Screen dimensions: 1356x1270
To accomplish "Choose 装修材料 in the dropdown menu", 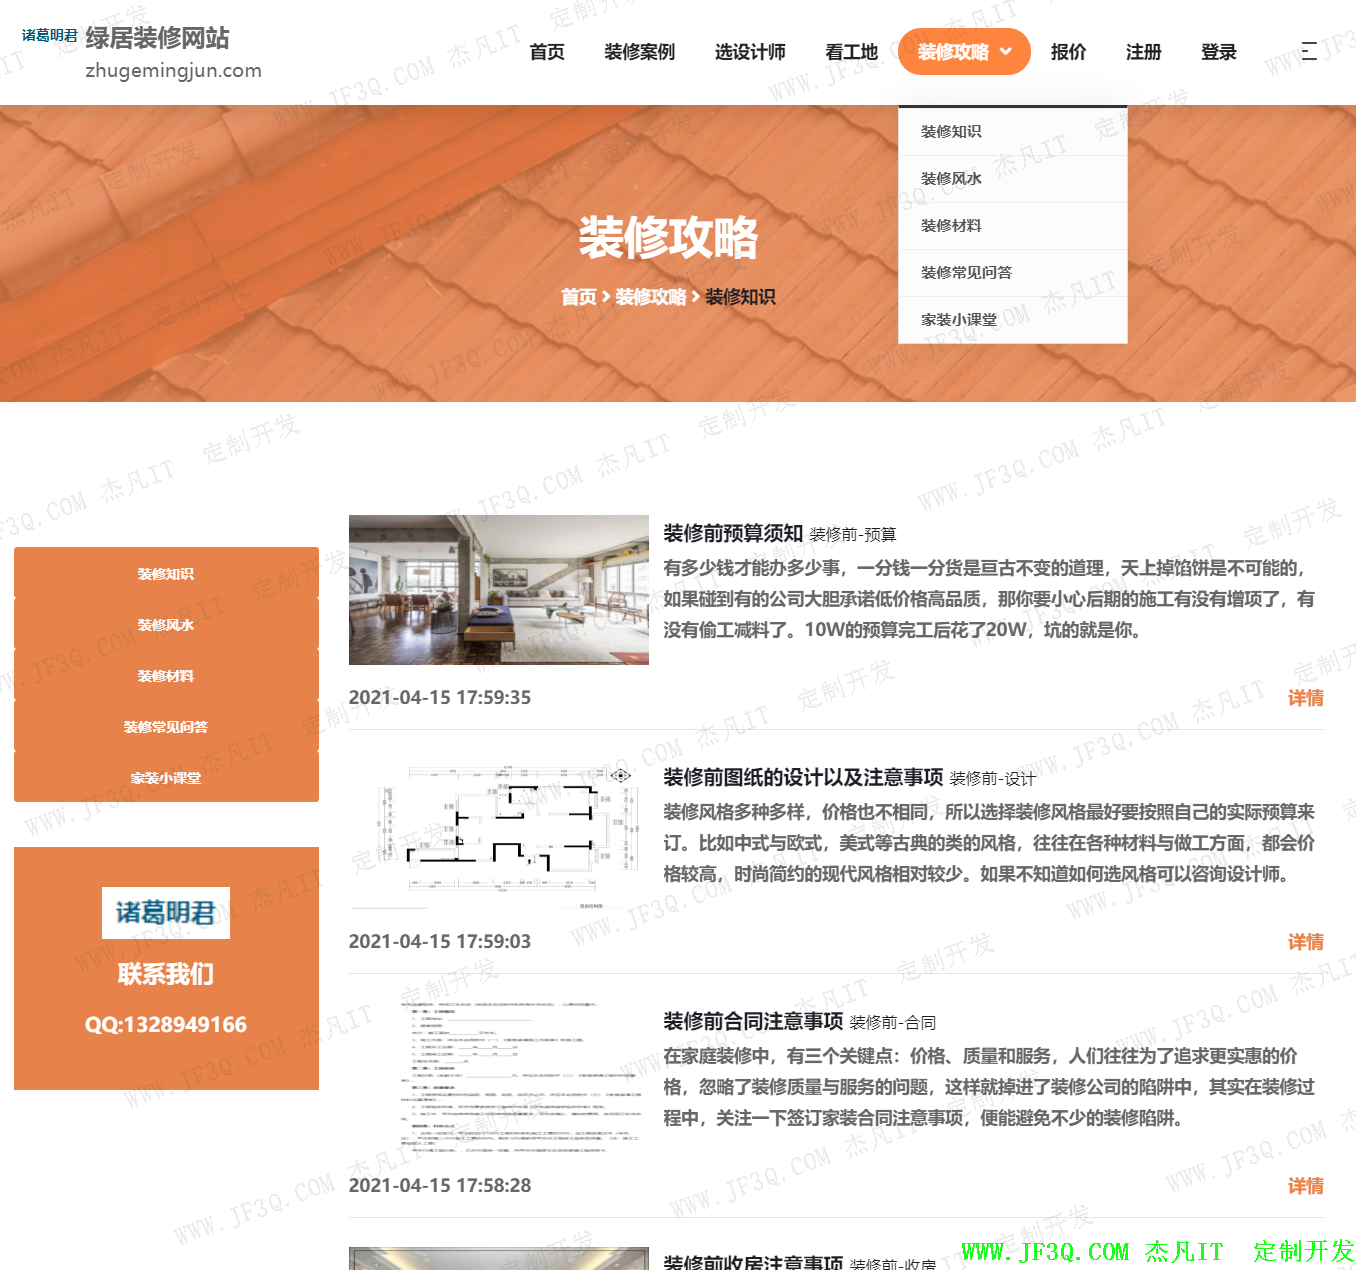I will [951, 226].
